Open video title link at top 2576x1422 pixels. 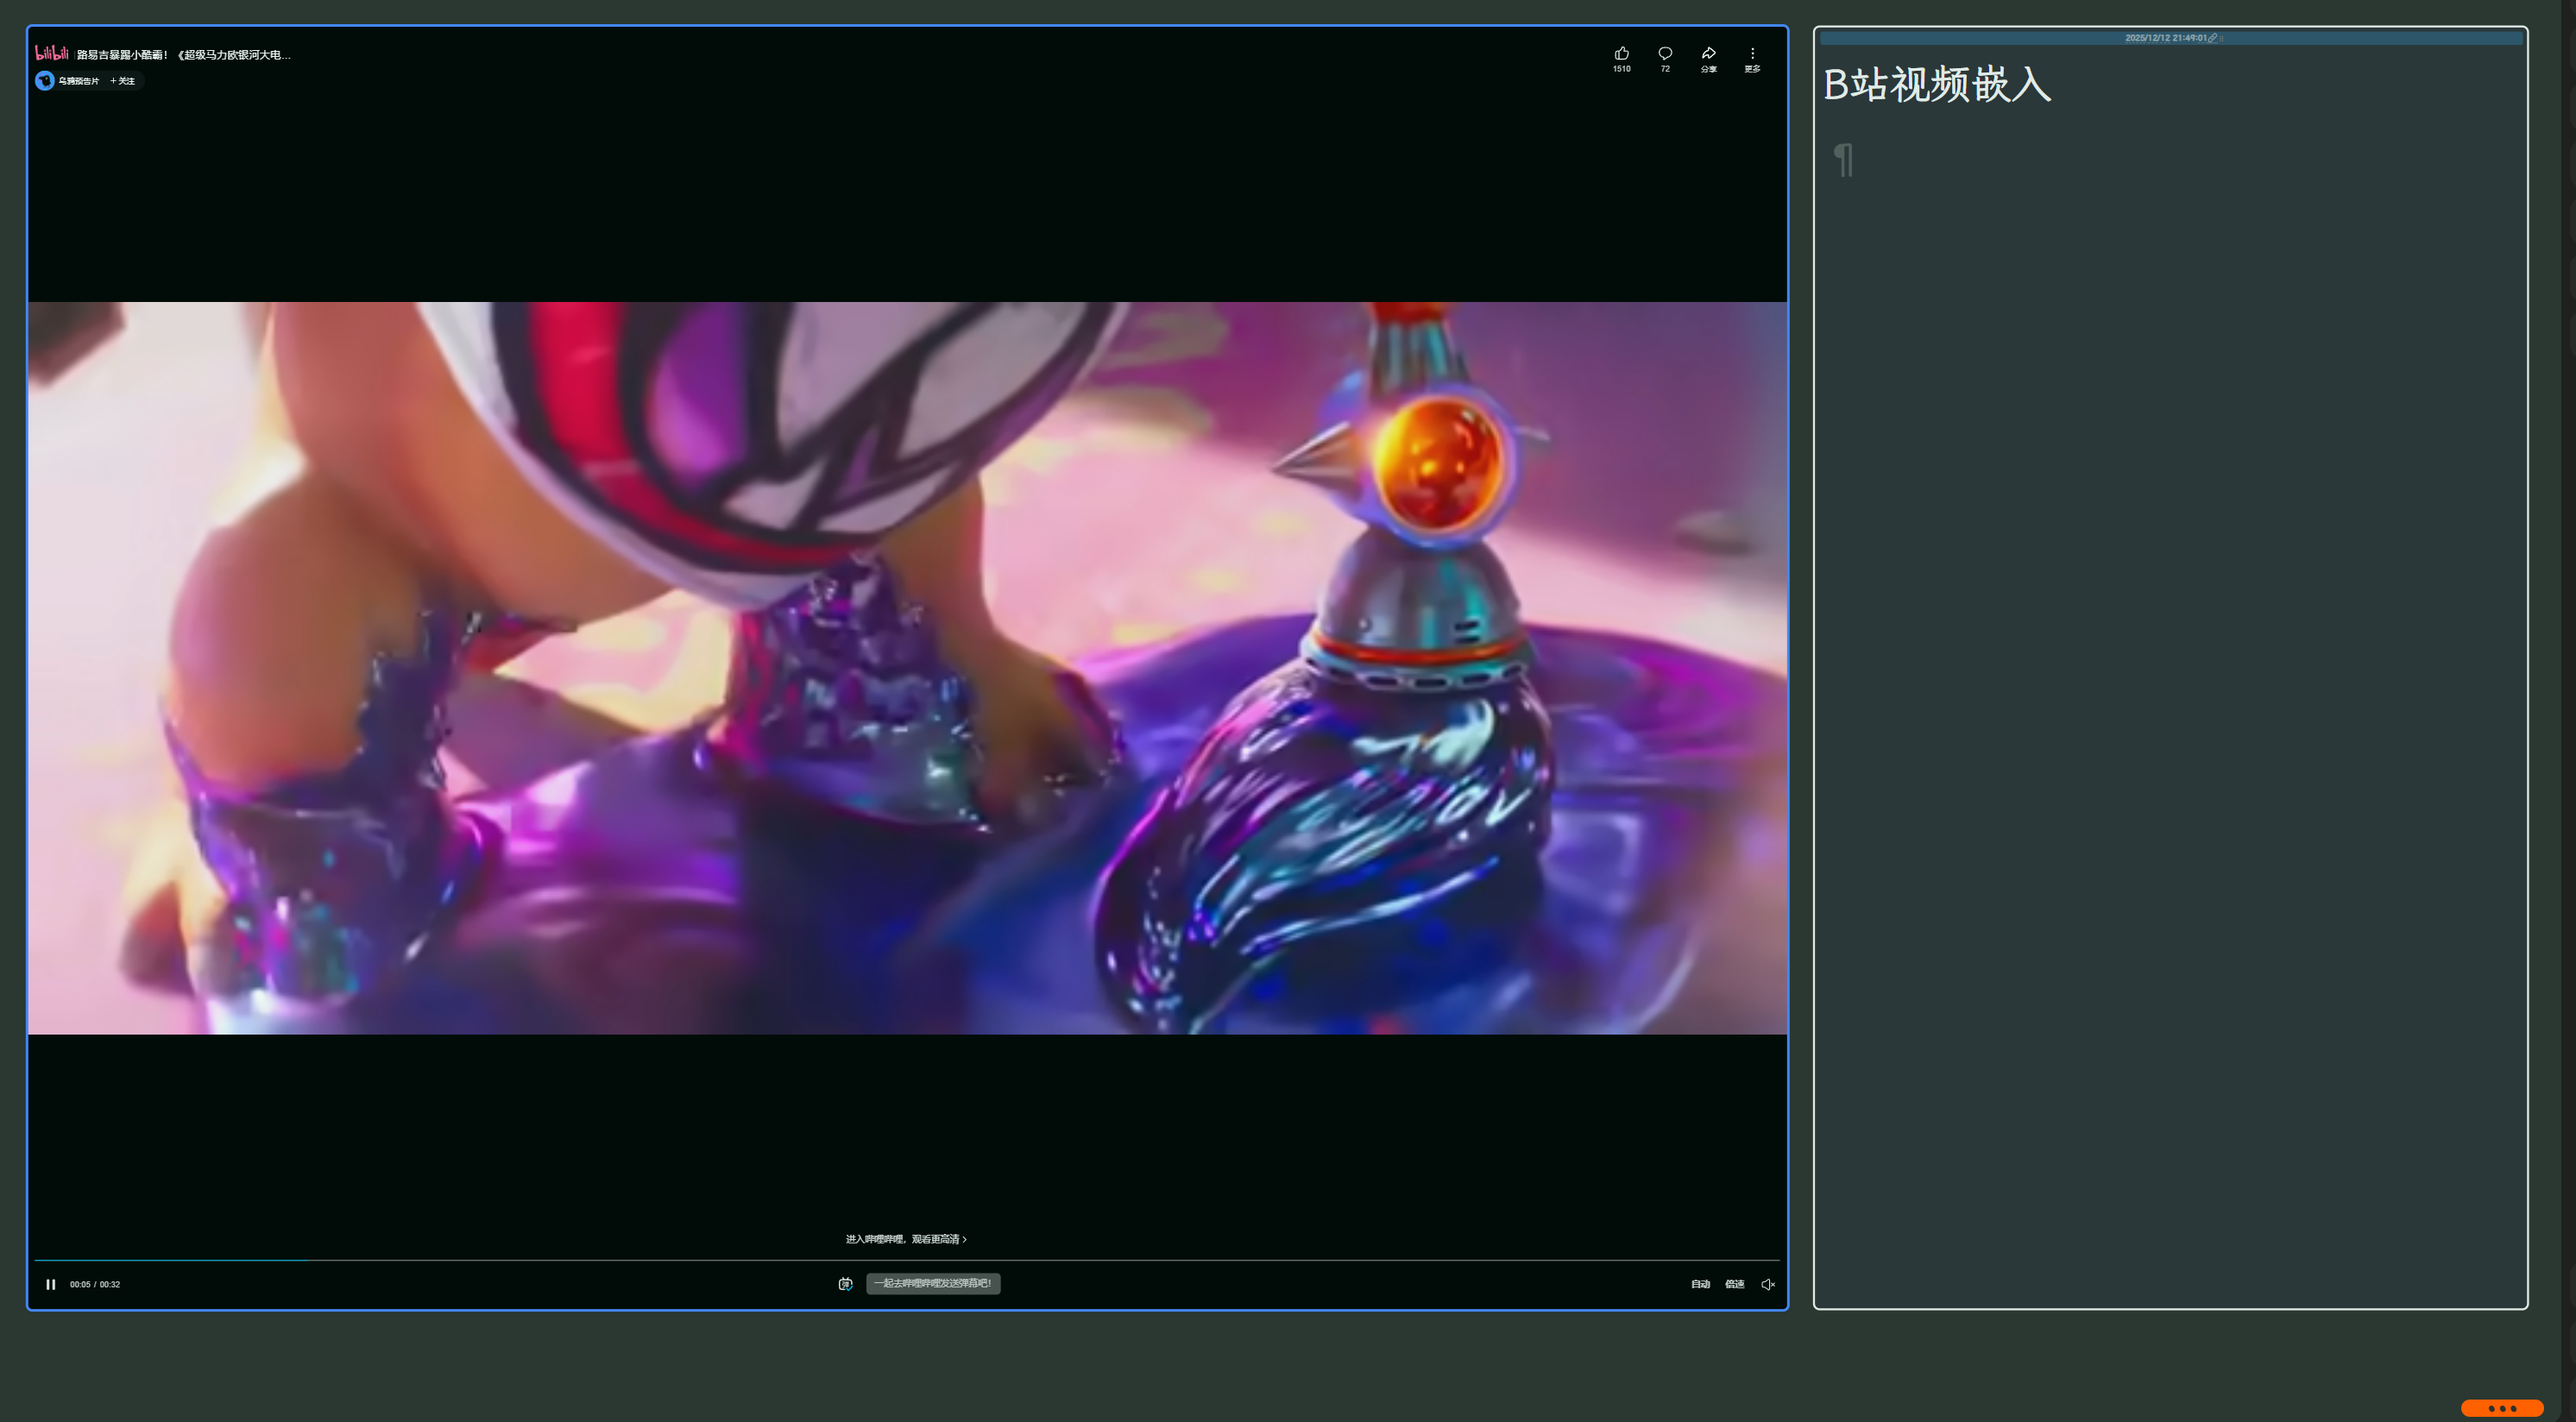coord(184,55)
